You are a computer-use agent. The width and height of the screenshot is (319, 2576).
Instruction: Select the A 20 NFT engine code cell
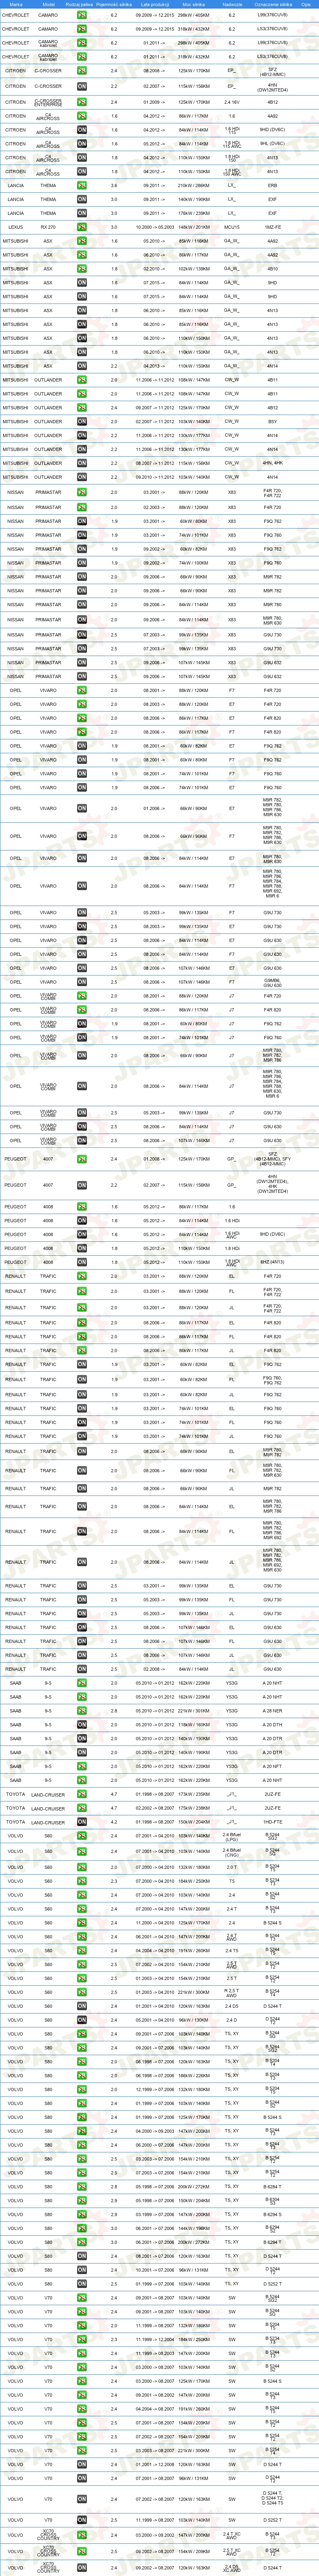[273, 1766]
